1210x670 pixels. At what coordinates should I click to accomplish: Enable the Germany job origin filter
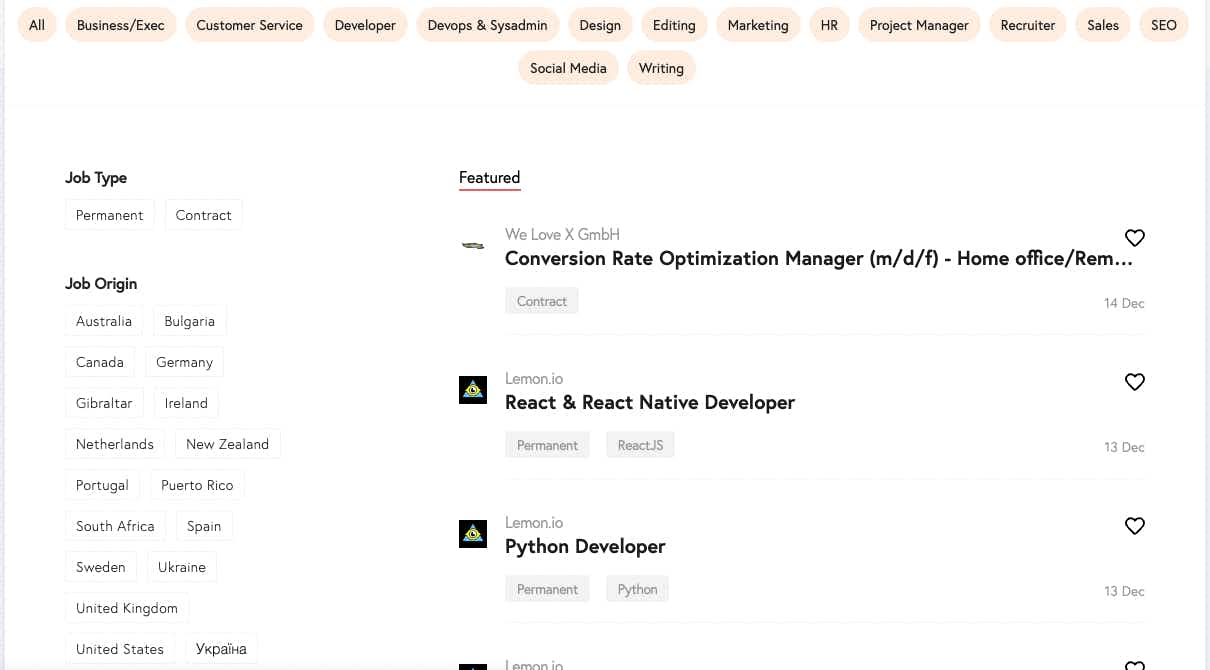184,362
